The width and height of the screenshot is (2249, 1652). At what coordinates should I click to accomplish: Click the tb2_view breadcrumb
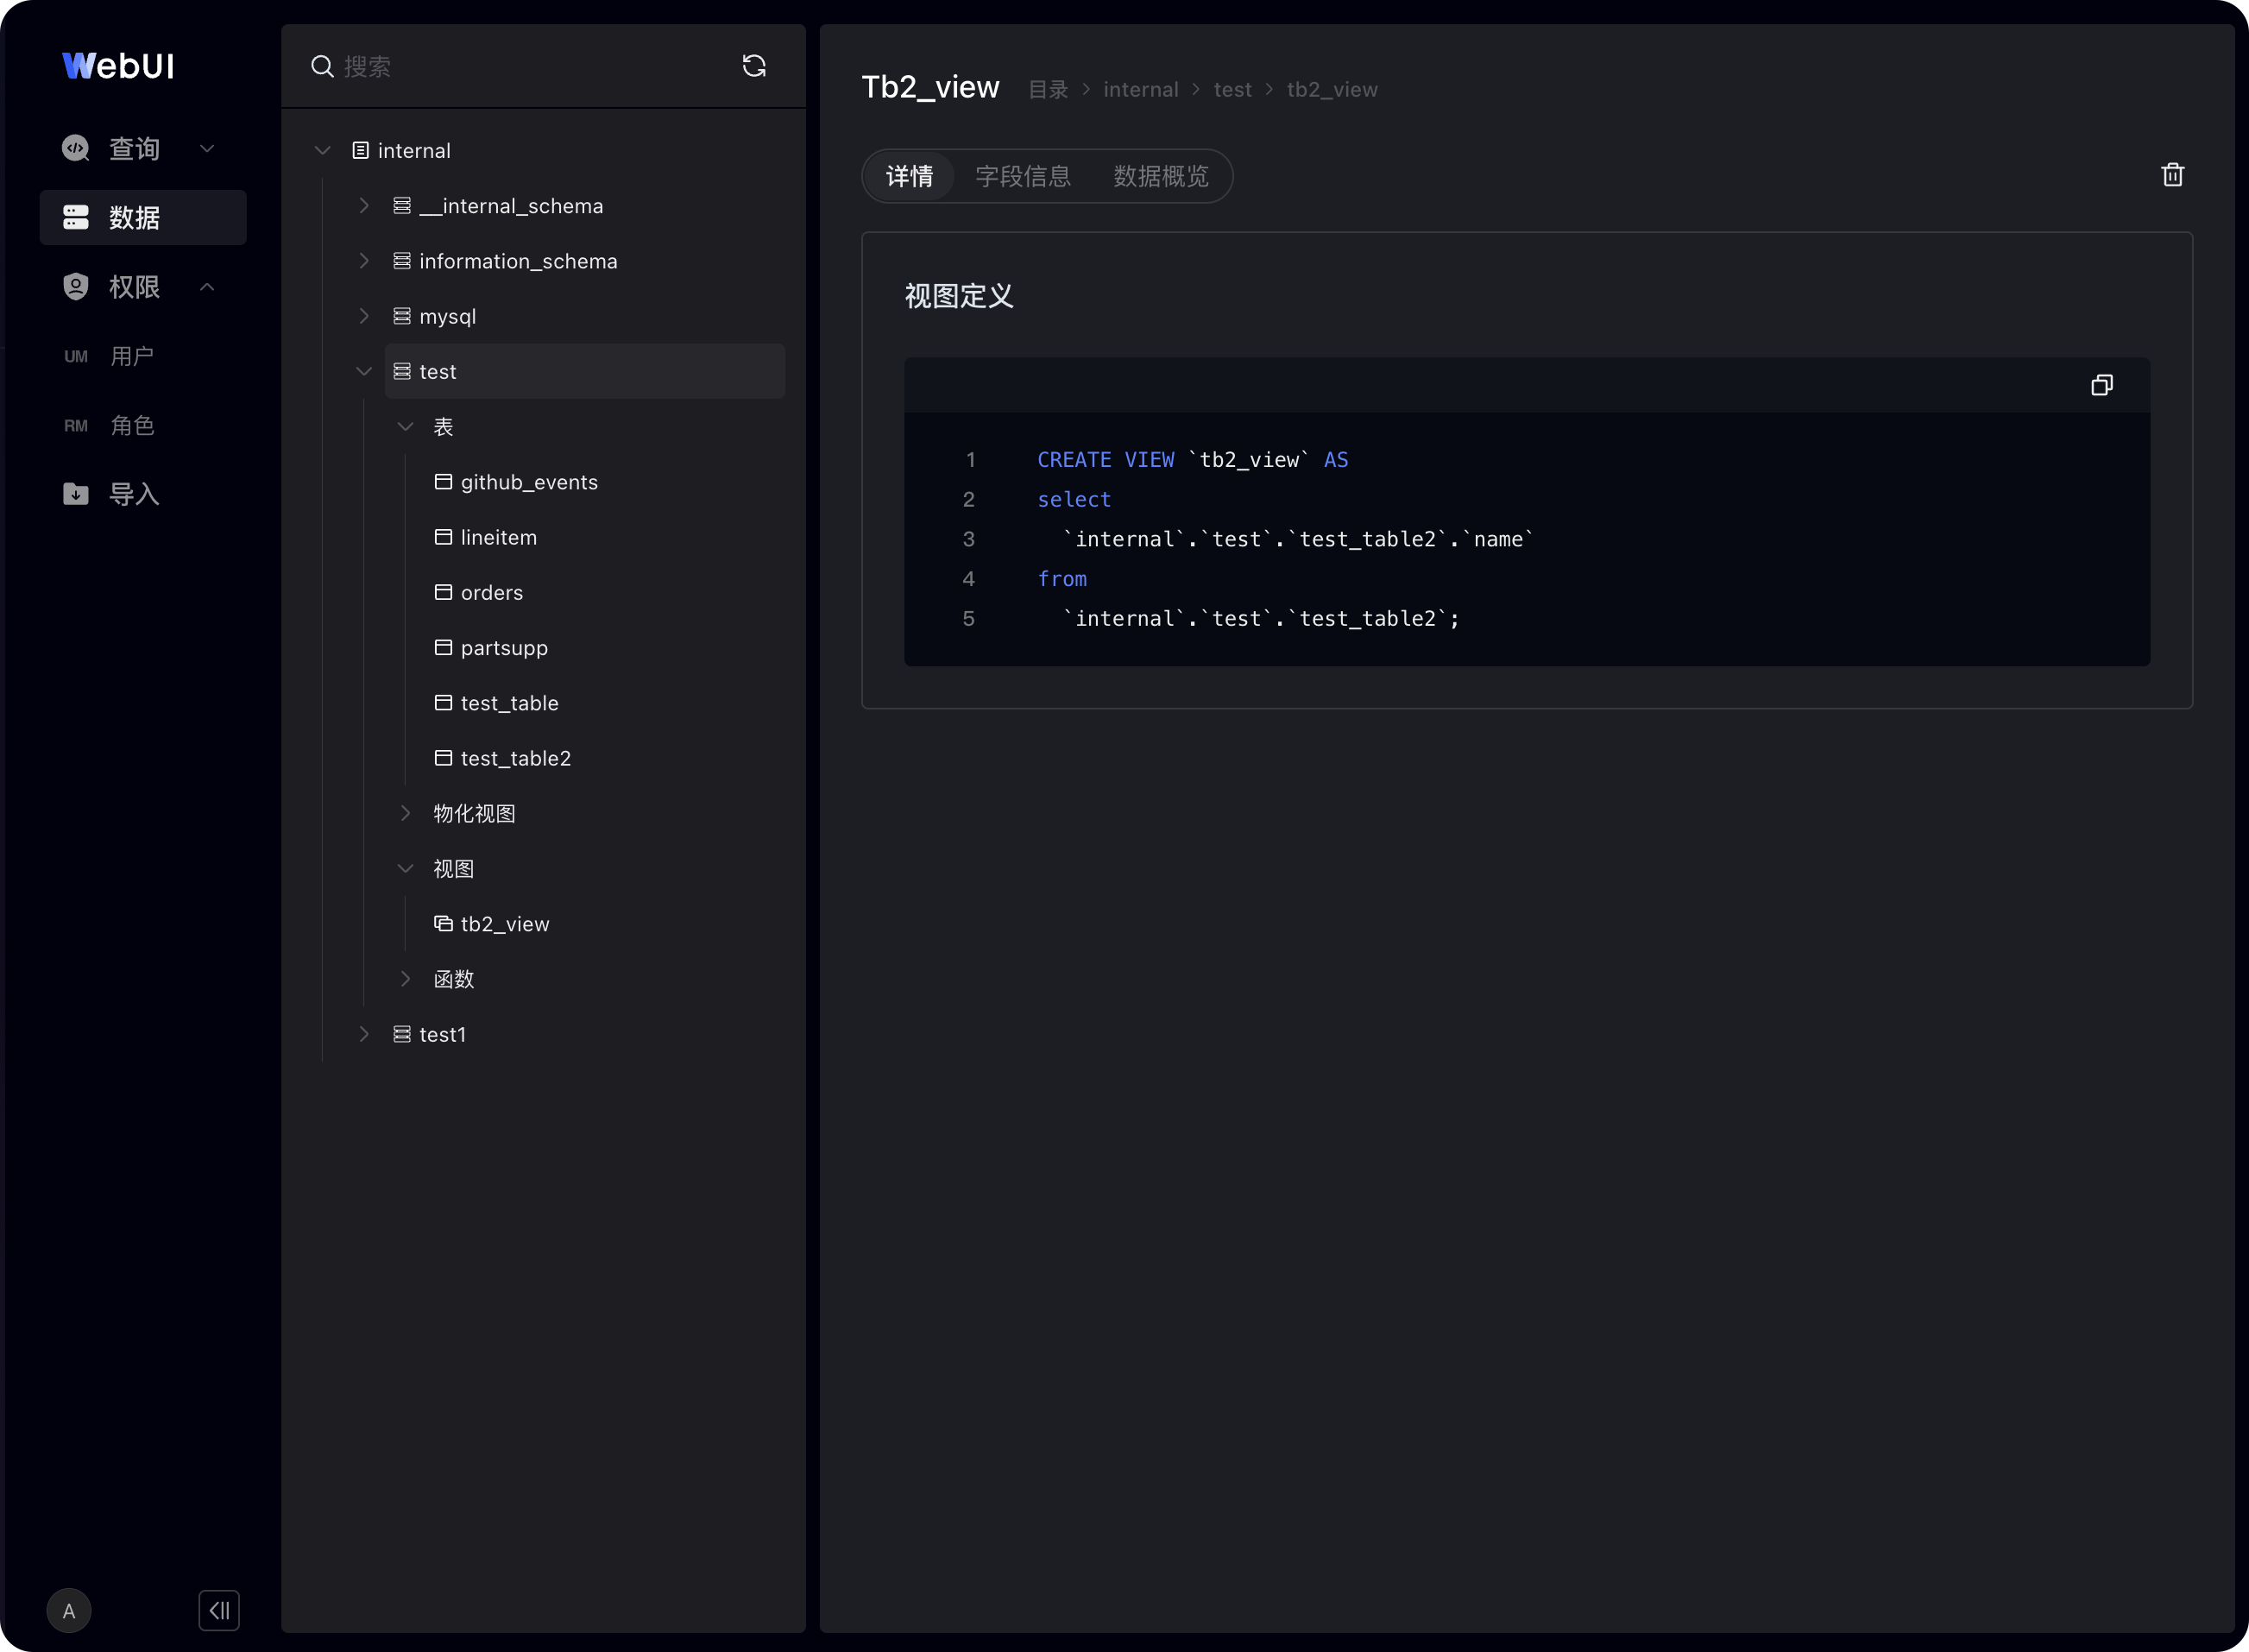[1332, 90]
